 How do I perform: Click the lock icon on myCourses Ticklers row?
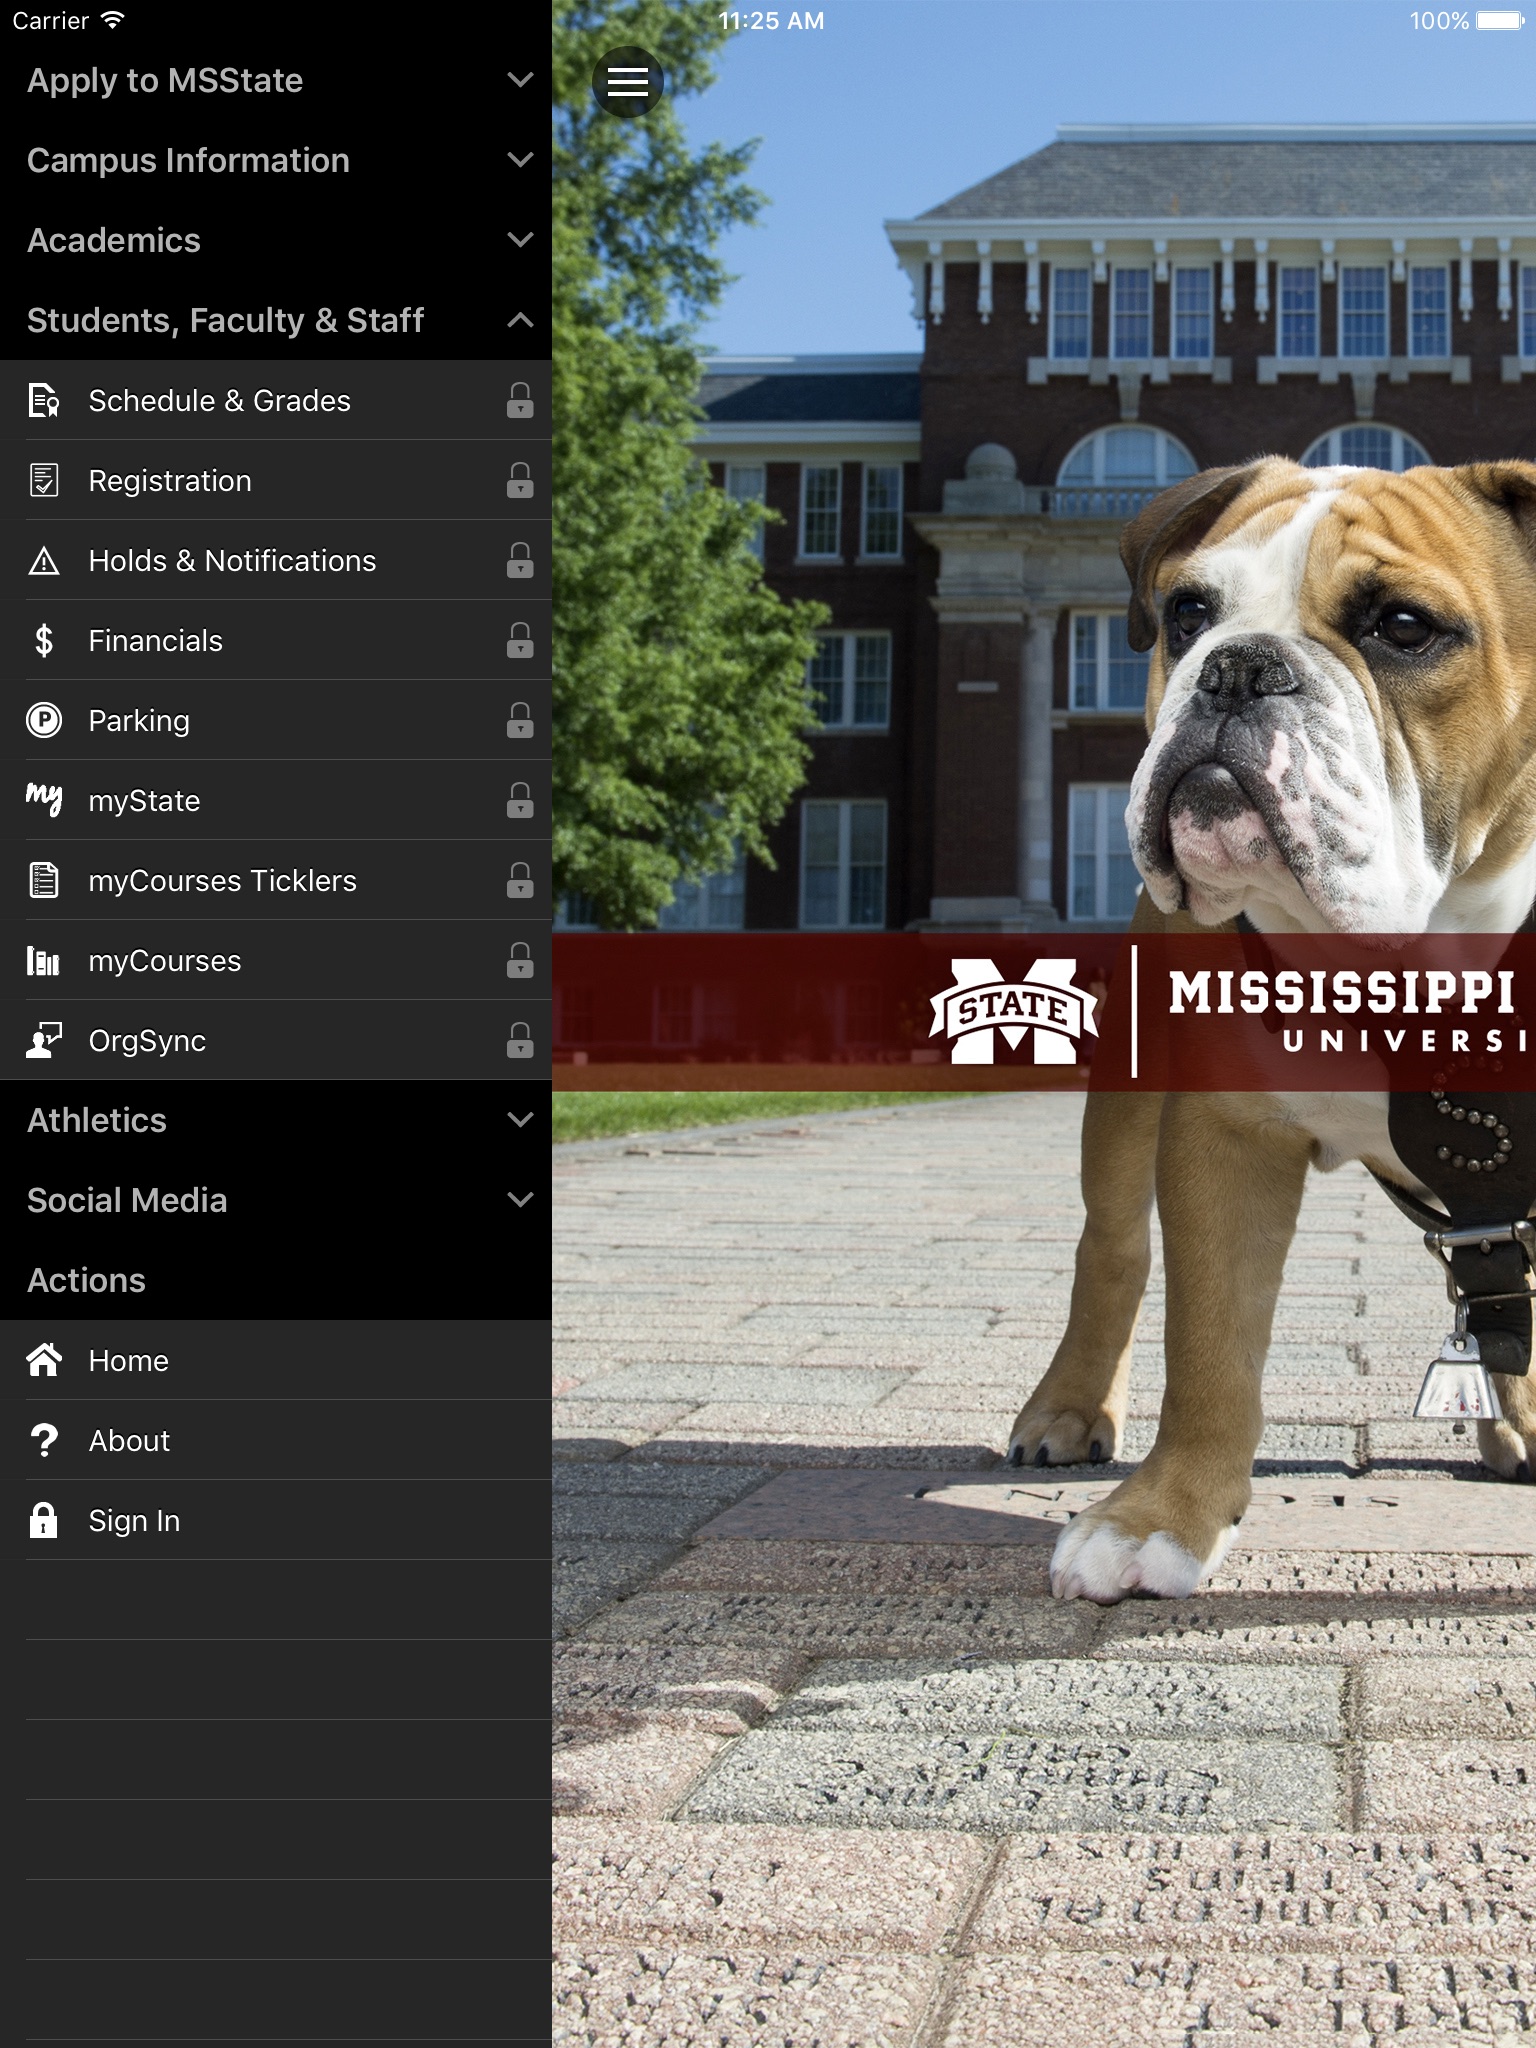(x=520, y=880)
